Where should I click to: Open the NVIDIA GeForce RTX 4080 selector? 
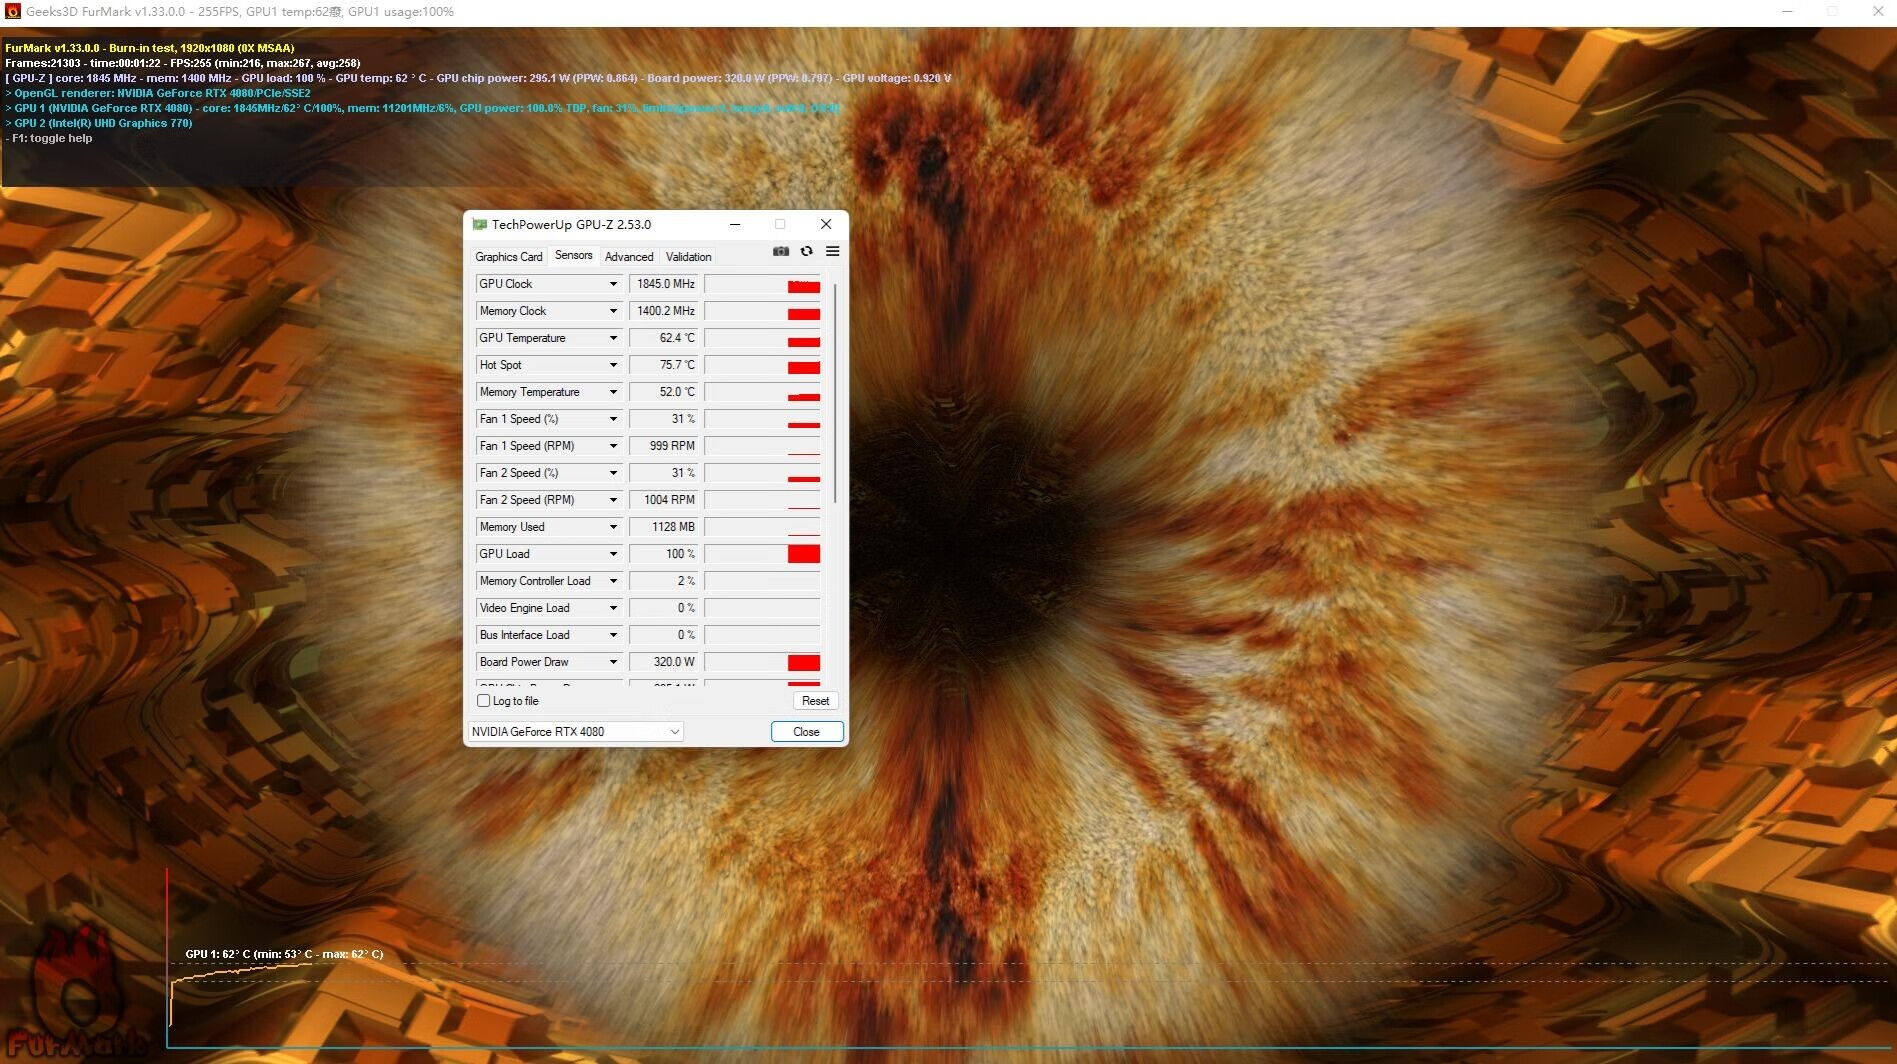pos(575,732)
